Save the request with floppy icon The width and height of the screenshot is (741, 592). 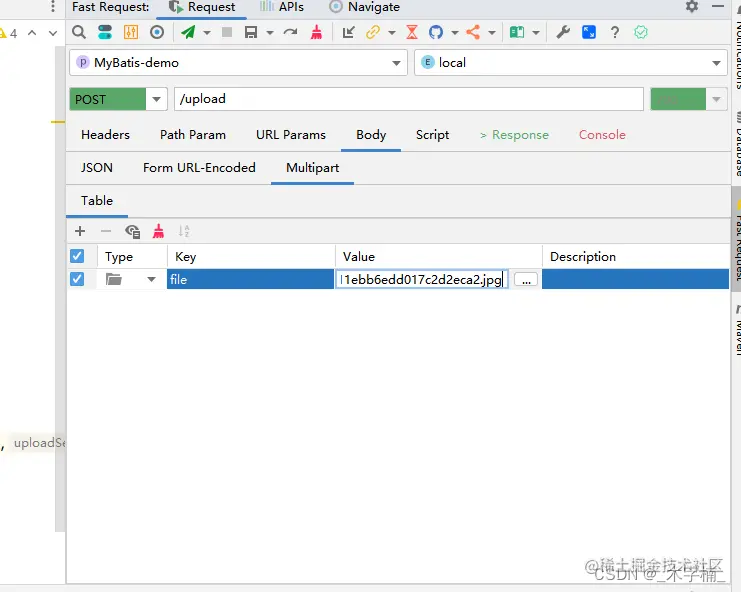(251, 32)
